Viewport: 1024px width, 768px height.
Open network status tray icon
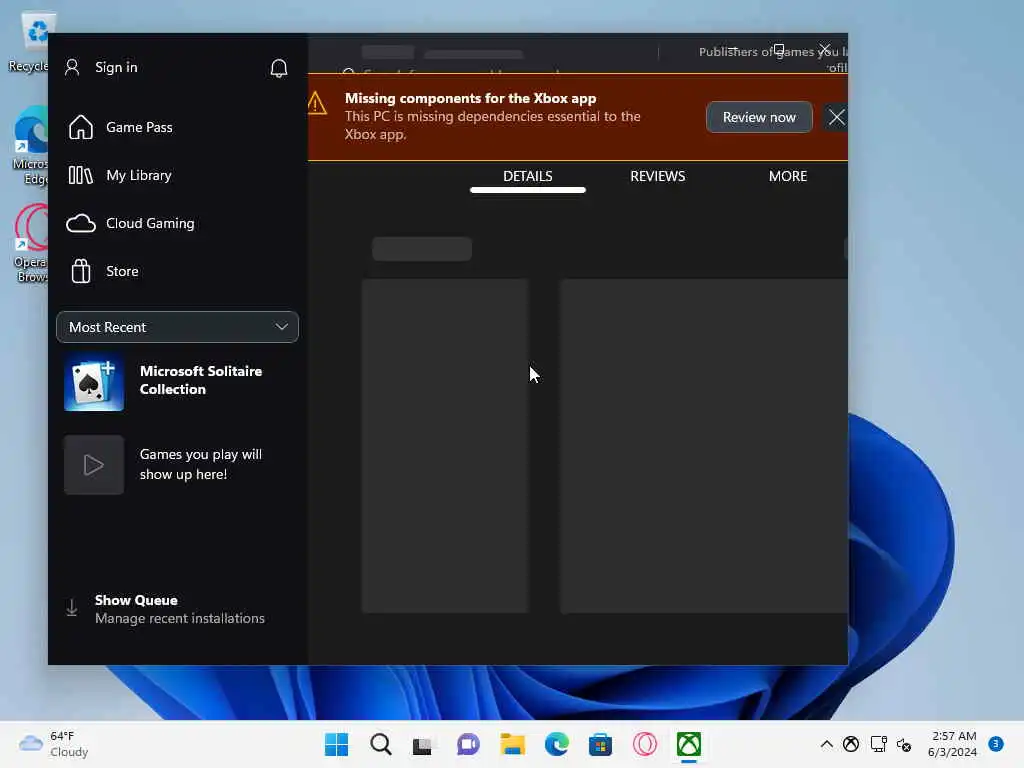[x=878, y=744]
